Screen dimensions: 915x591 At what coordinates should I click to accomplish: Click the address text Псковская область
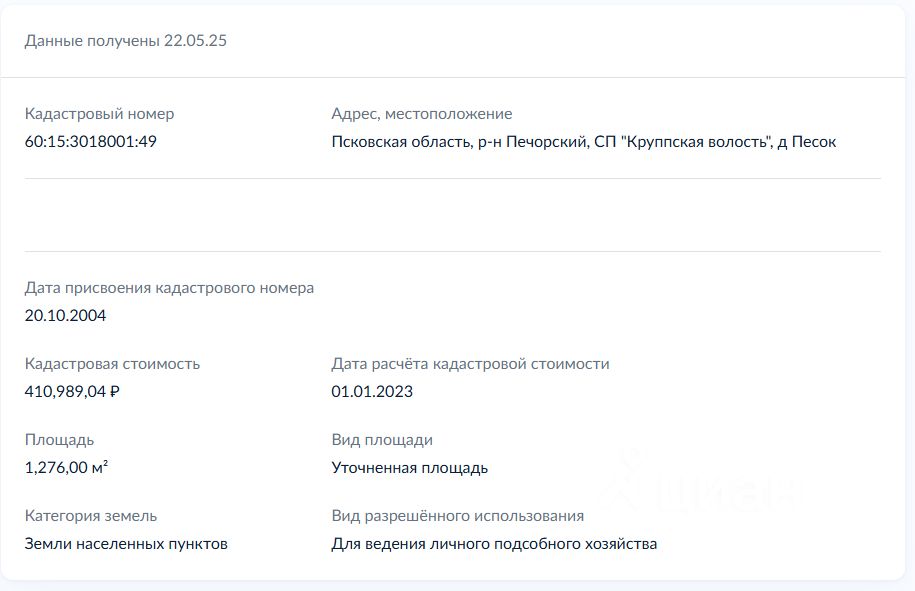[x=402, y=142]
